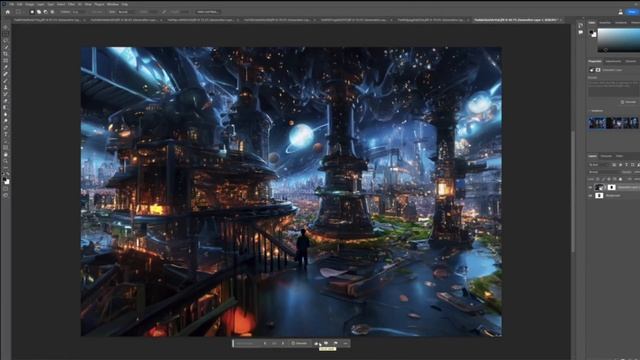This screenshot has height=360, width=640.
Task: Select the Spot Healing Brush tool
Action: tap(6, 74)
